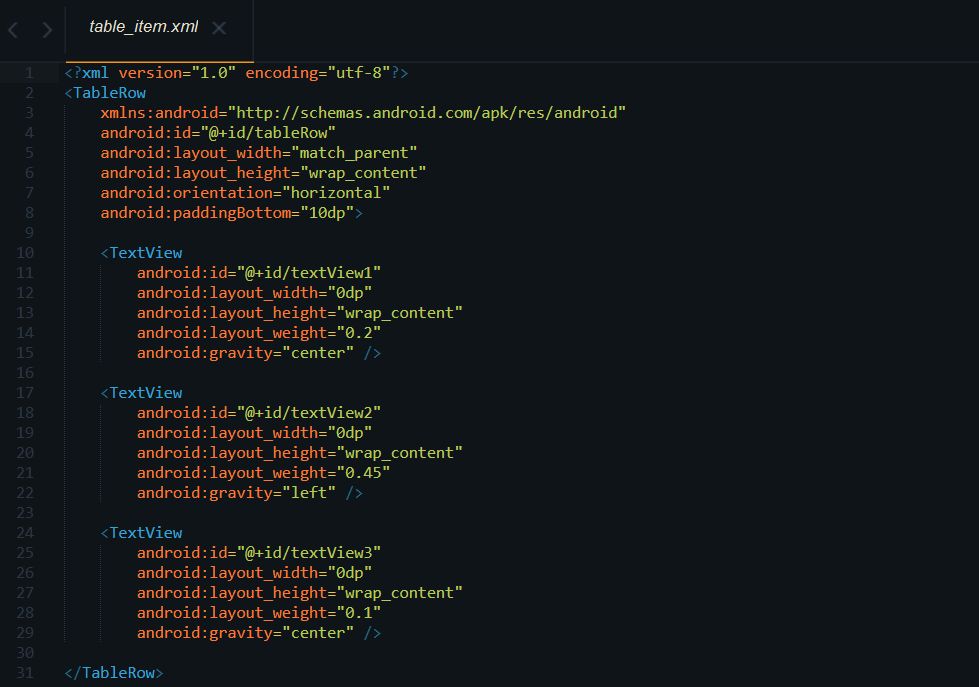The height and width of the screenshot is (687, 979).
Task: Click android:orientation="horizontal" line
Action: 245,193
